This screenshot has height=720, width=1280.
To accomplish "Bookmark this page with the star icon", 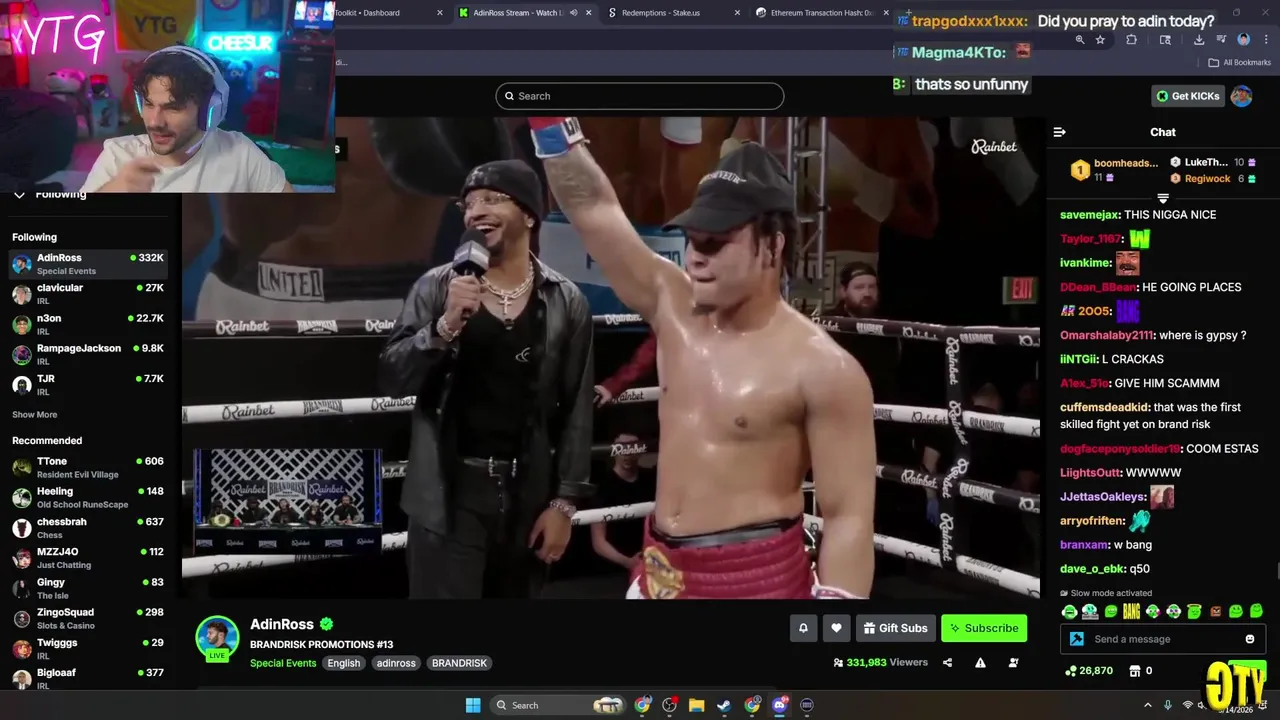I will [x=1100, y=40].
